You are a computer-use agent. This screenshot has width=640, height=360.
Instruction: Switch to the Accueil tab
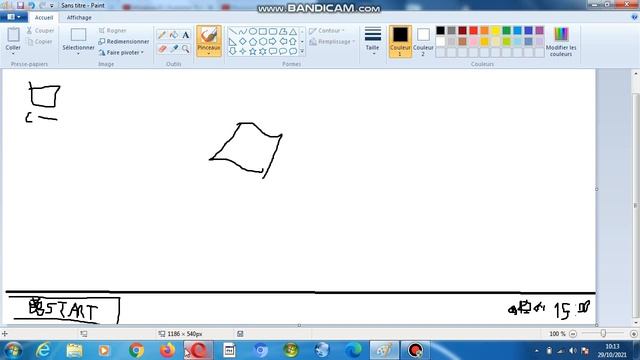tap(44, 18)
